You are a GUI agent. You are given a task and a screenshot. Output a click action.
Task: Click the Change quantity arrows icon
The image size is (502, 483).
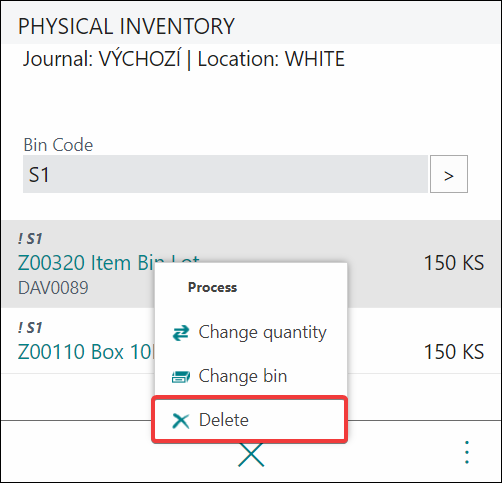(181, 333)
